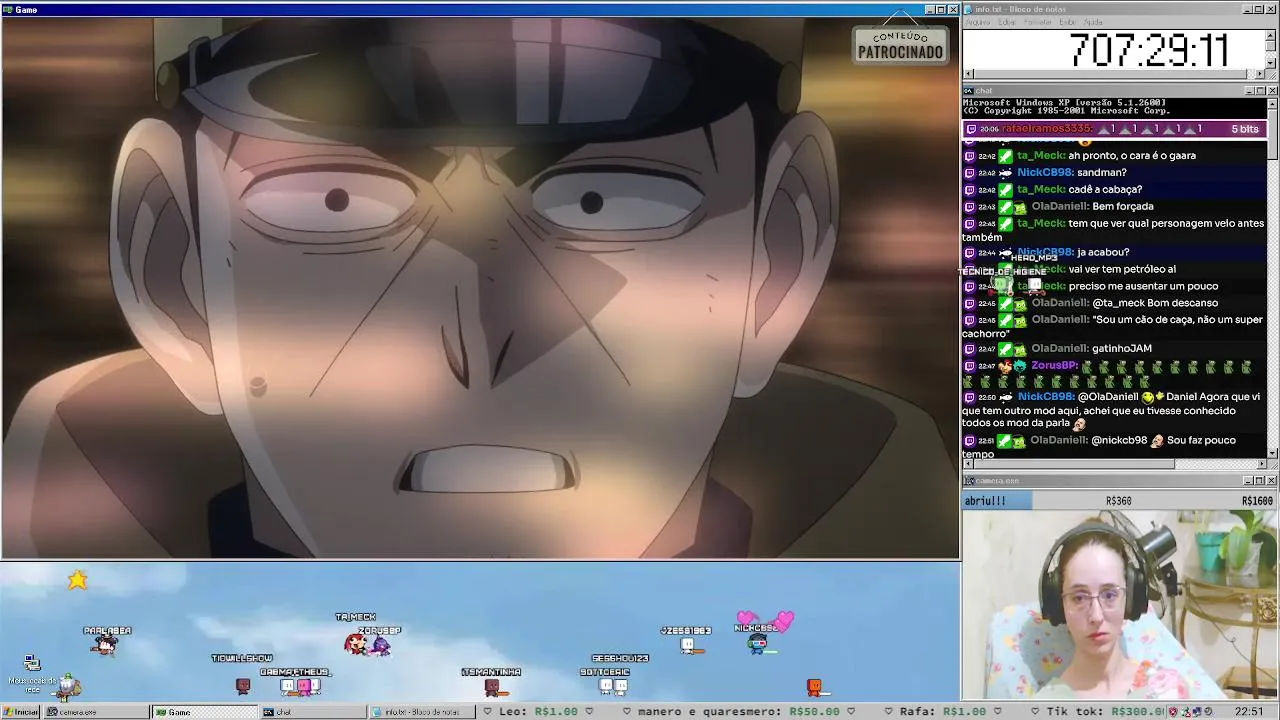Viewport: 1280px width, 720px height.
Task: Click NickCB98 'sandman?' message
Action: point(1101,172)
